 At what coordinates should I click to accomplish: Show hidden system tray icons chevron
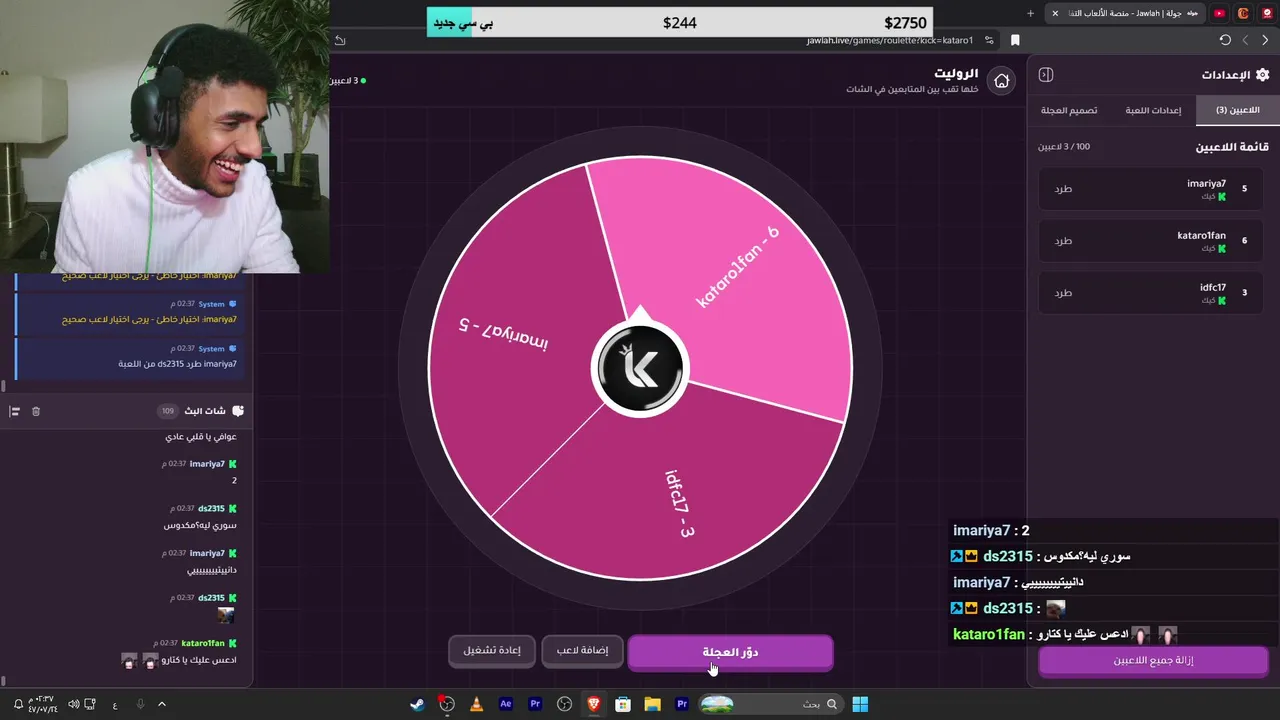coord(162,704)
